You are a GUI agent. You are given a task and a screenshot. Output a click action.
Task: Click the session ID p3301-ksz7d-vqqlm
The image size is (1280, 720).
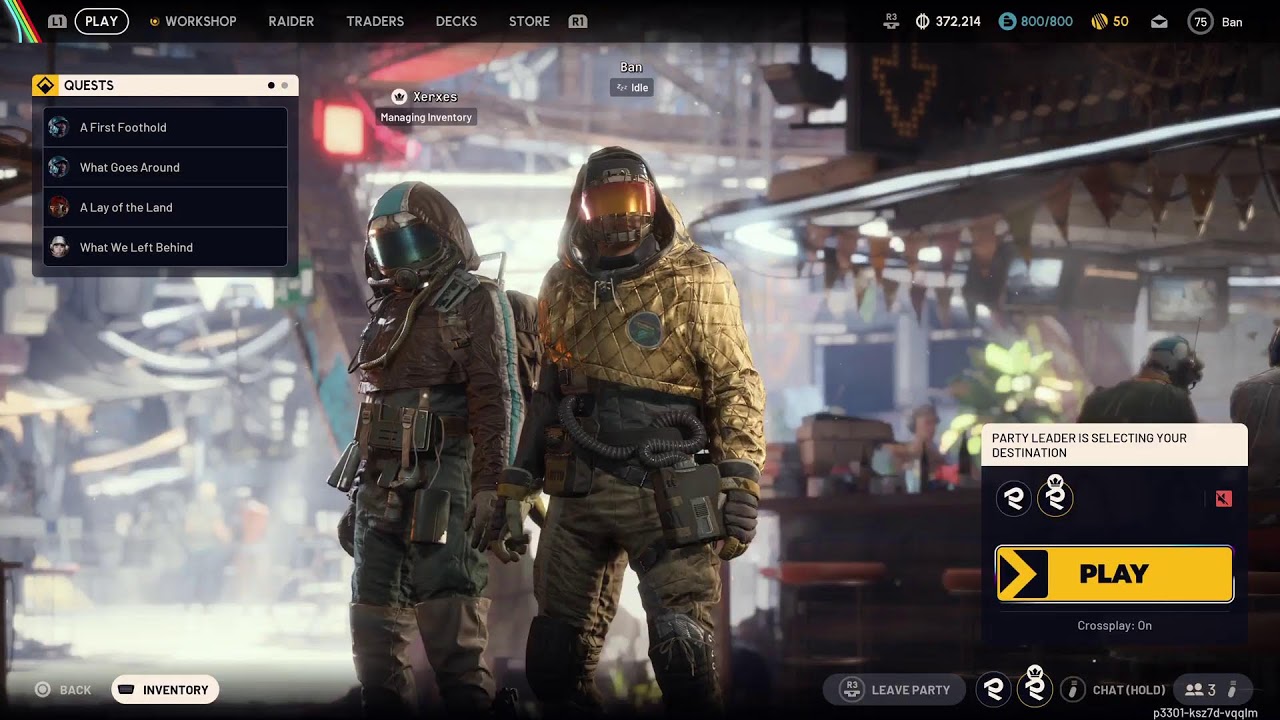(x=1205, y=713)
